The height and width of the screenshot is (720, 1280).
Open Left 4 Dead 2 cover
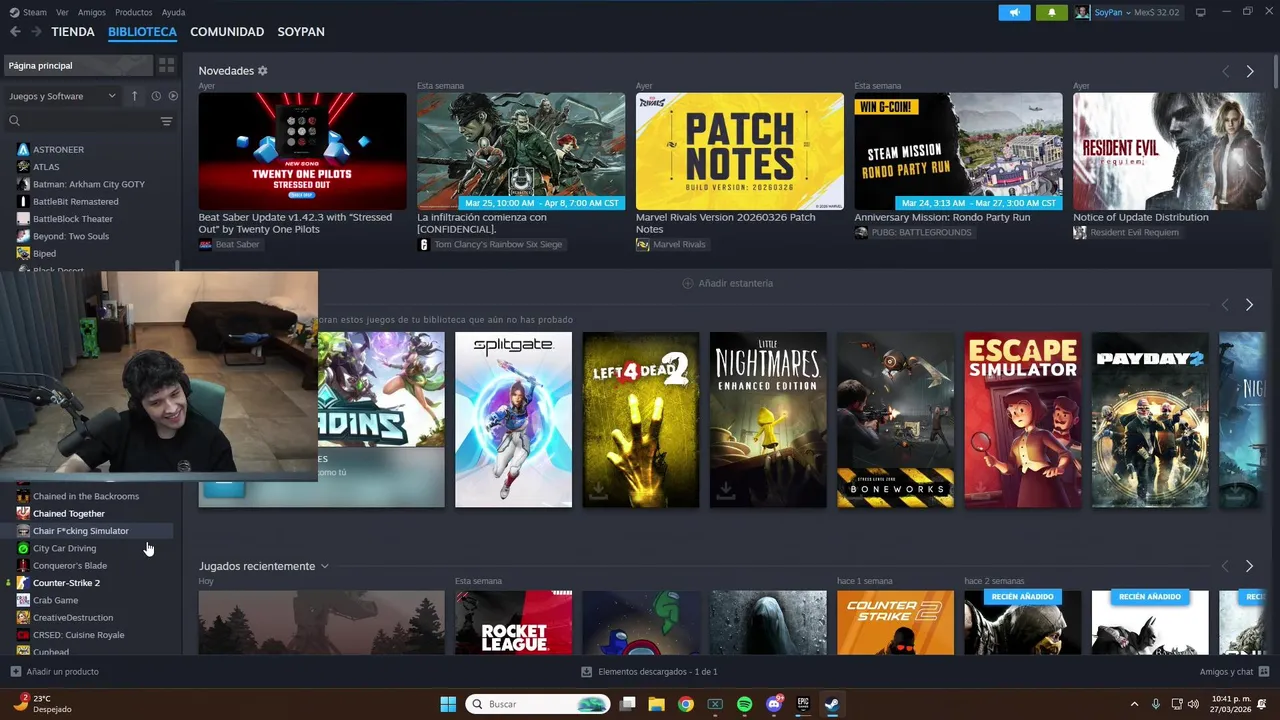pyautogui.click(x=641, y=420)
